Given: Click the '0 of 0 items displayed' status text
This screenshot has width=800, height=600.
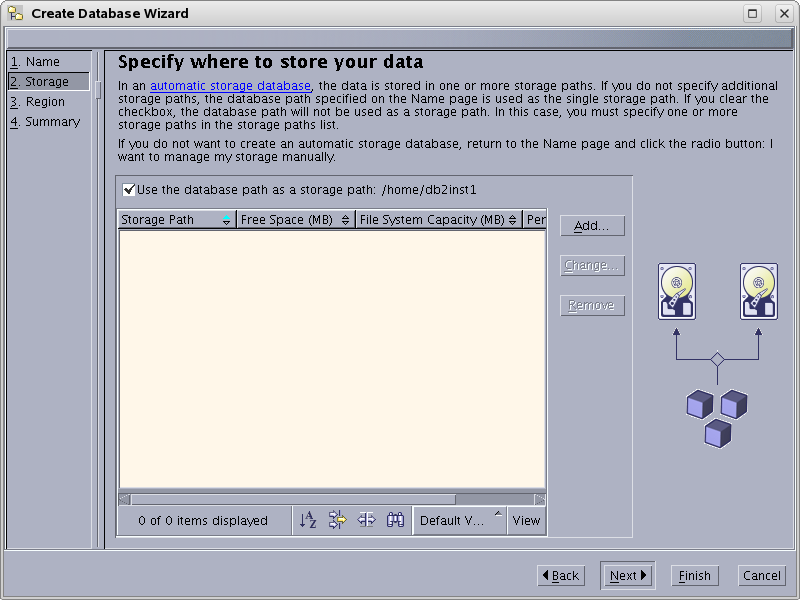Looking at the screenshot, I should 203,520.
